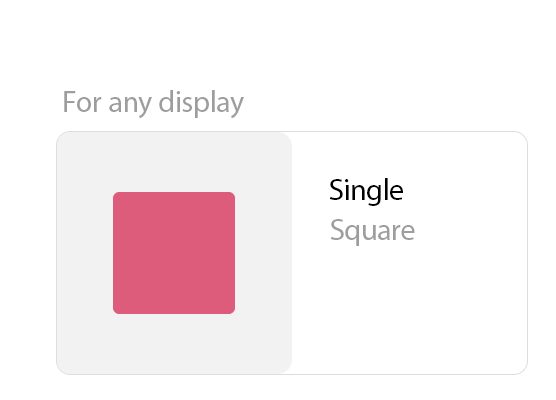556x400 pixels.
Task: Select the card's right-hand description panel
Action: [x=410, y=253]
